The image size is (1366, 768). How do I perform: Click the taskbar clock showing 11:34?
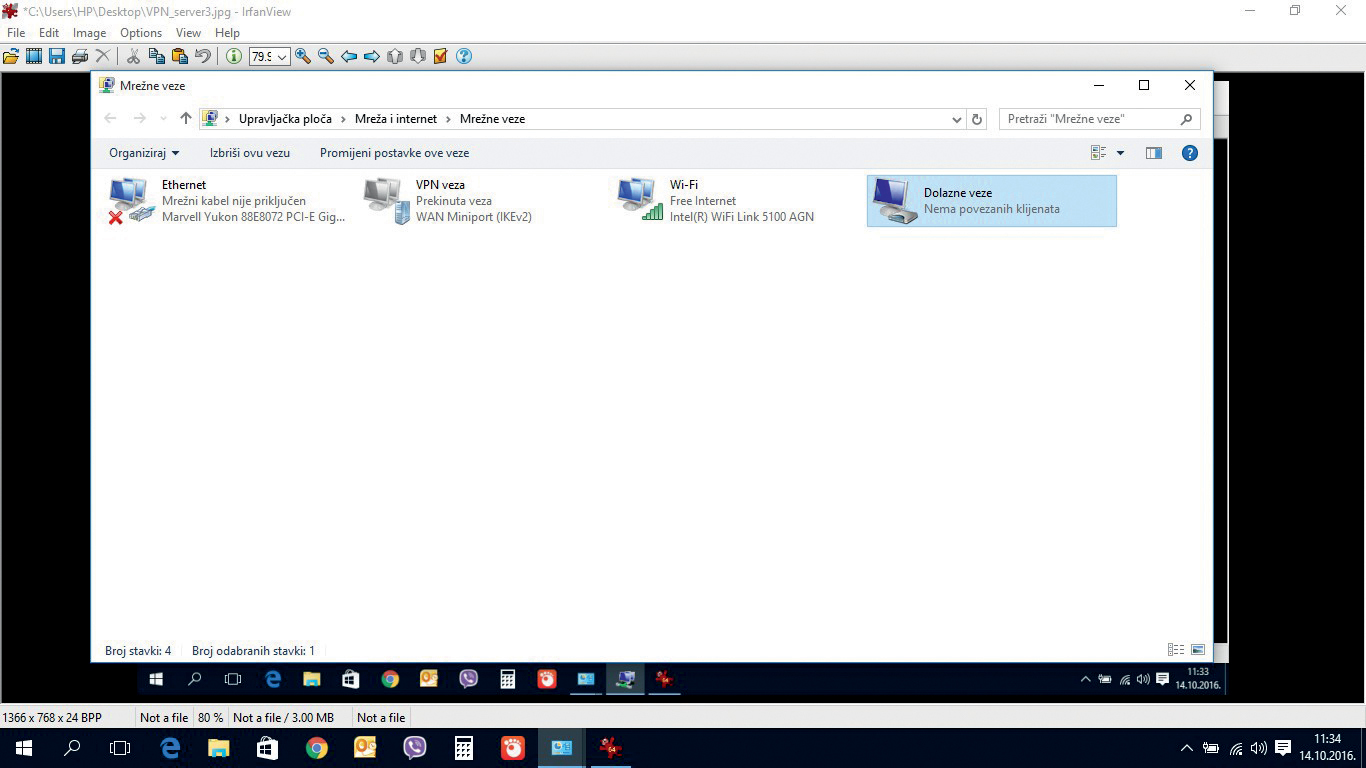click(x=1327, y=747)
